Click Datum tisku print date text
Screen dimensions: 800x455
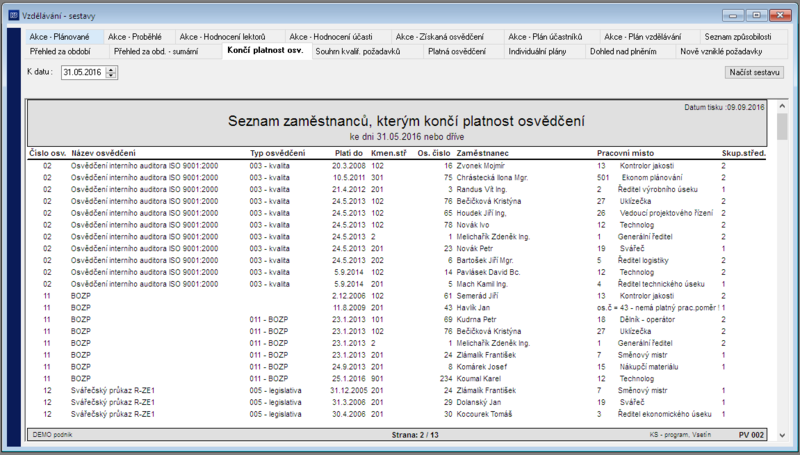tap(724, 107)
